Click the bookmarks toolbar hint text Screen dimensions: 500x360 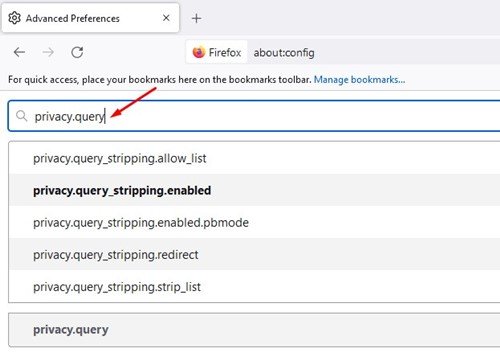(x=160, y=80)
